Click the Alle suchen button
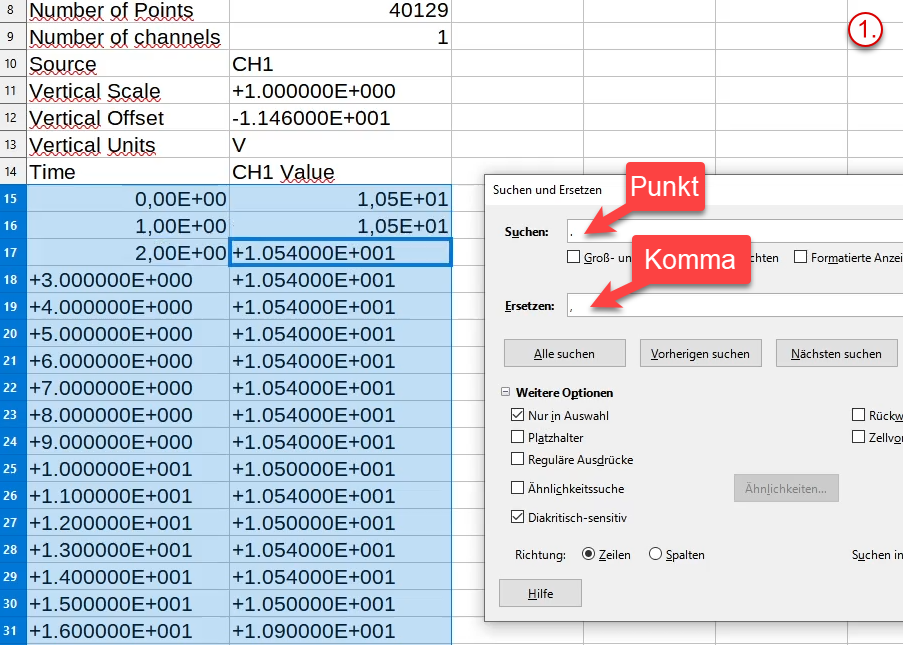 click(564, 353)
